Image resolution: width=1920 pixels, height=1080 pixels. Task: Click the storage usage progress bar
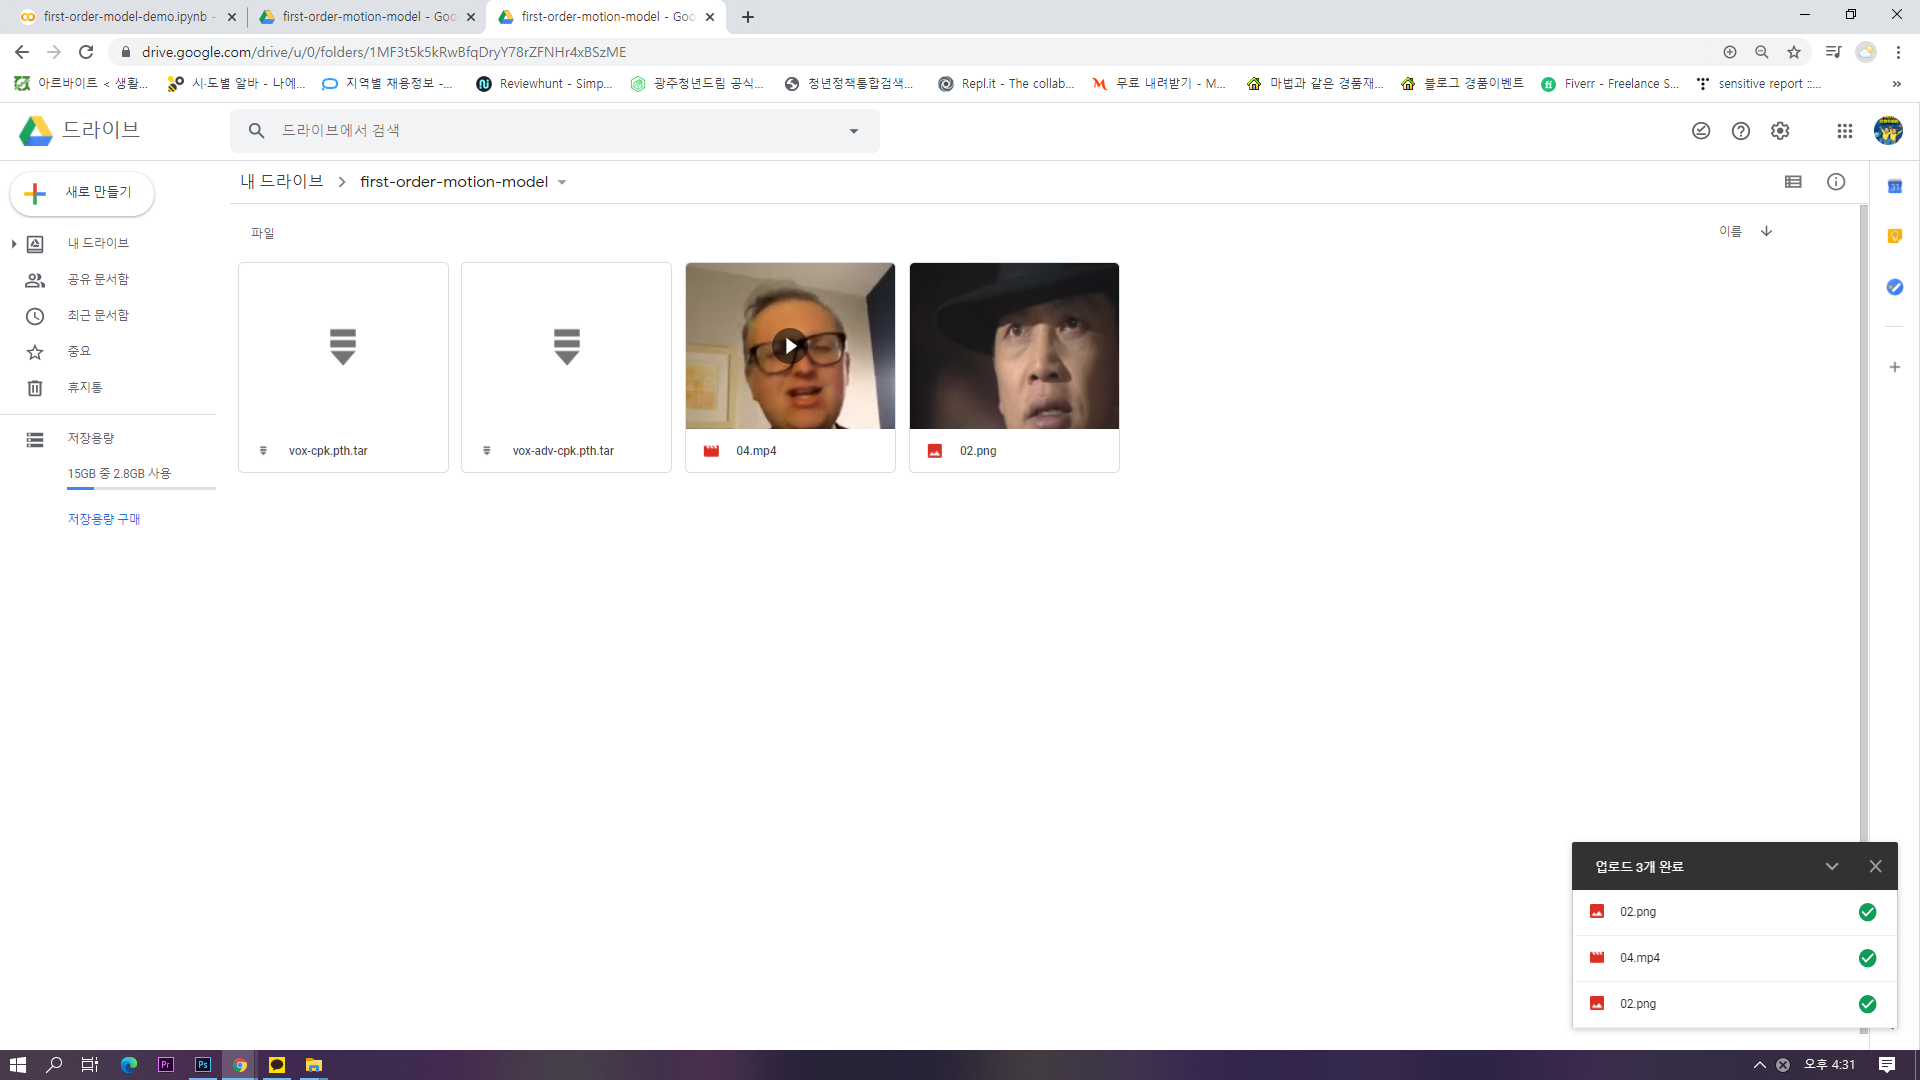141,488
